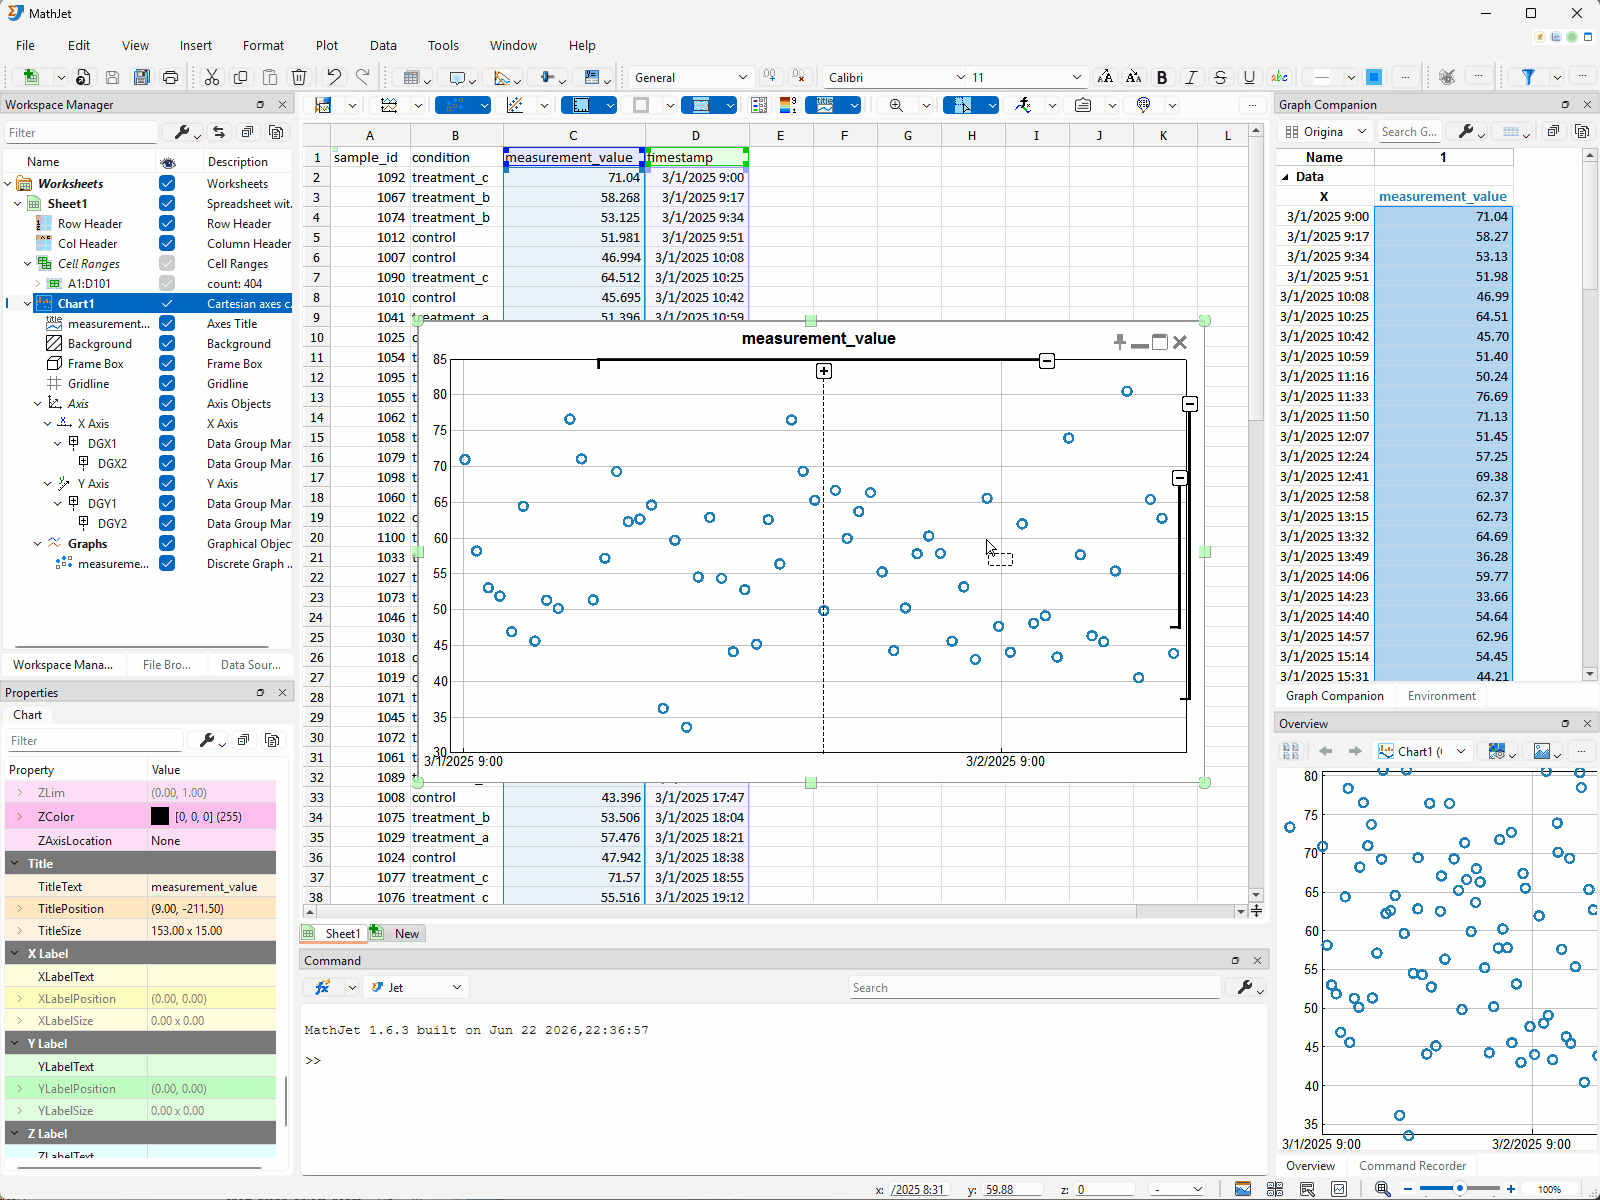Click the scatter plot type icon

(456, 105)
